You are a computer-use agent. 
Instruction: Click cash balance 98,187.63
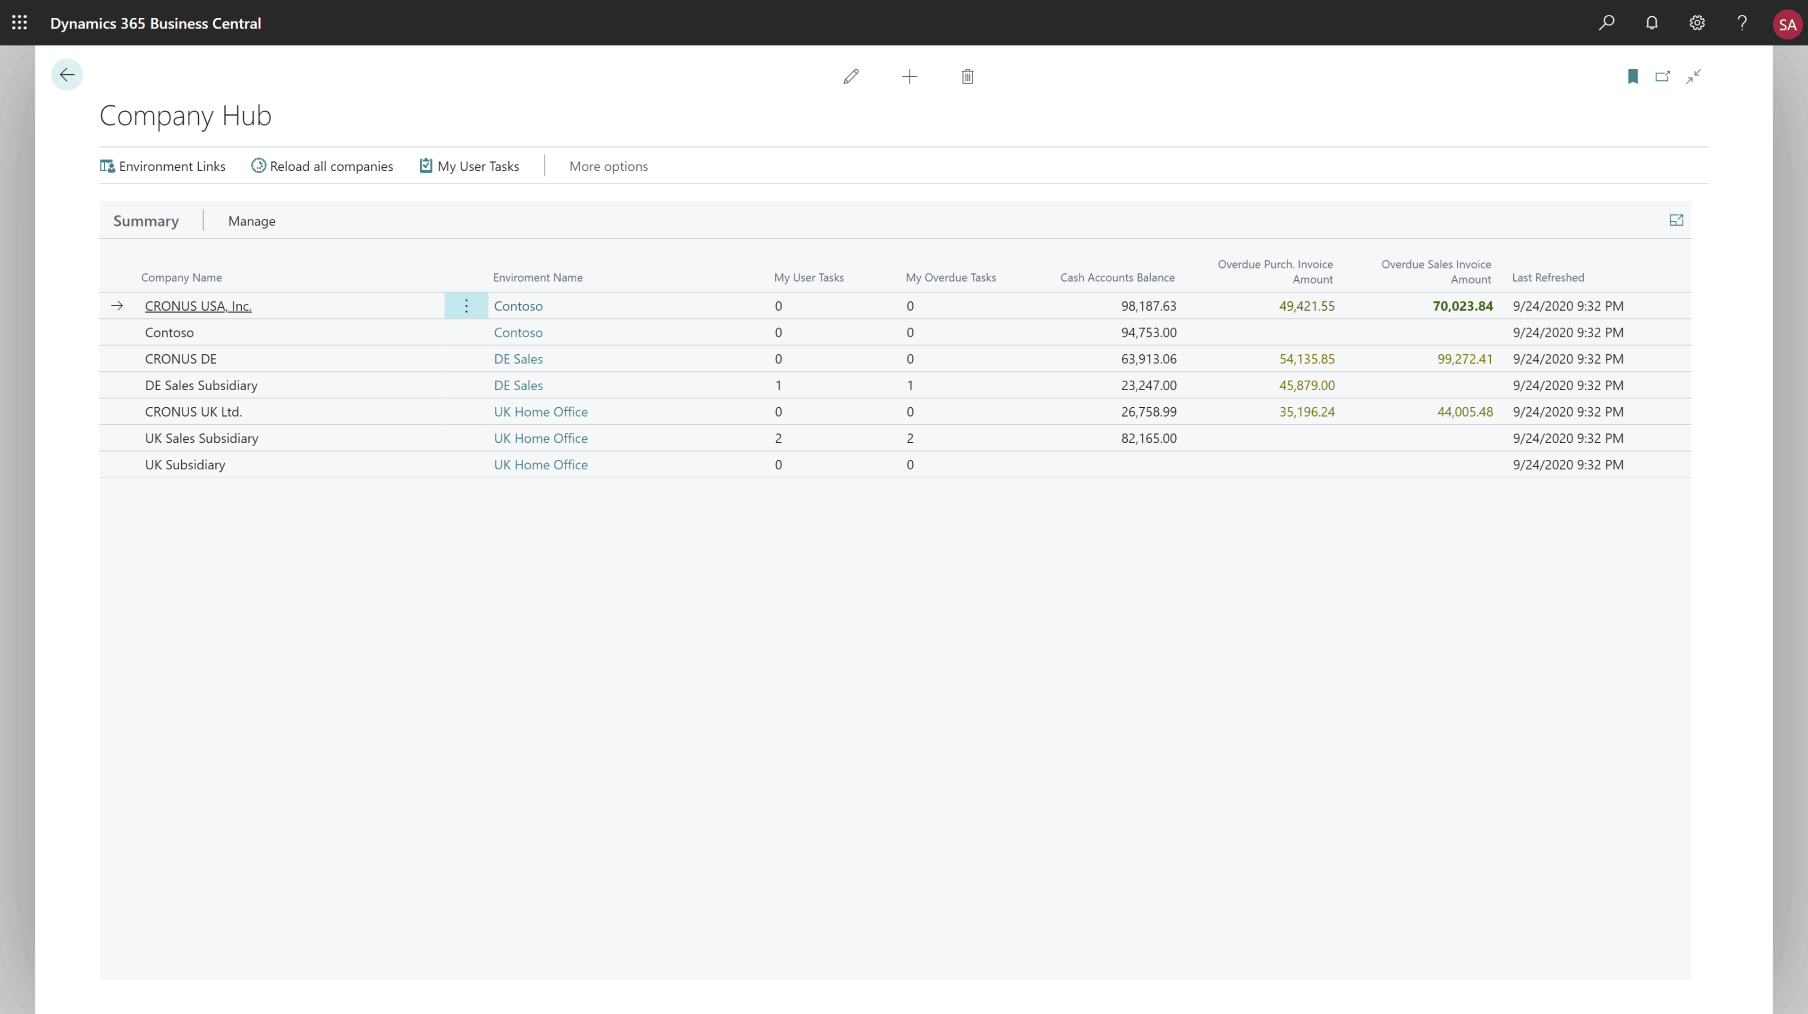point(1148,306)
